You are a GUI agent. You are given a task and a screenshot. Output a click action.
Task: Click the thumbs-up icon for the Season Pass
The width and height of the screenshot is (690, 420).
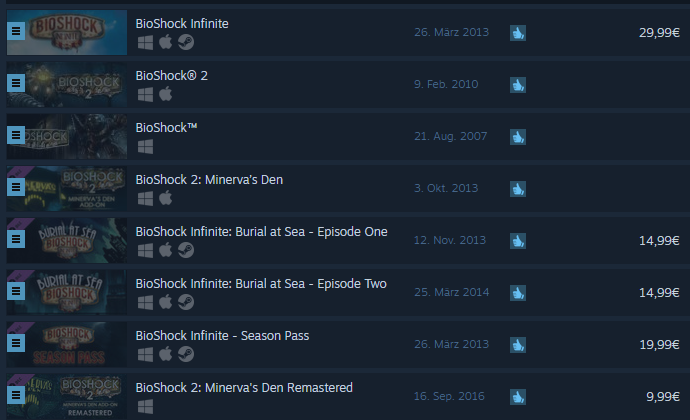click(x=518, y=344)
